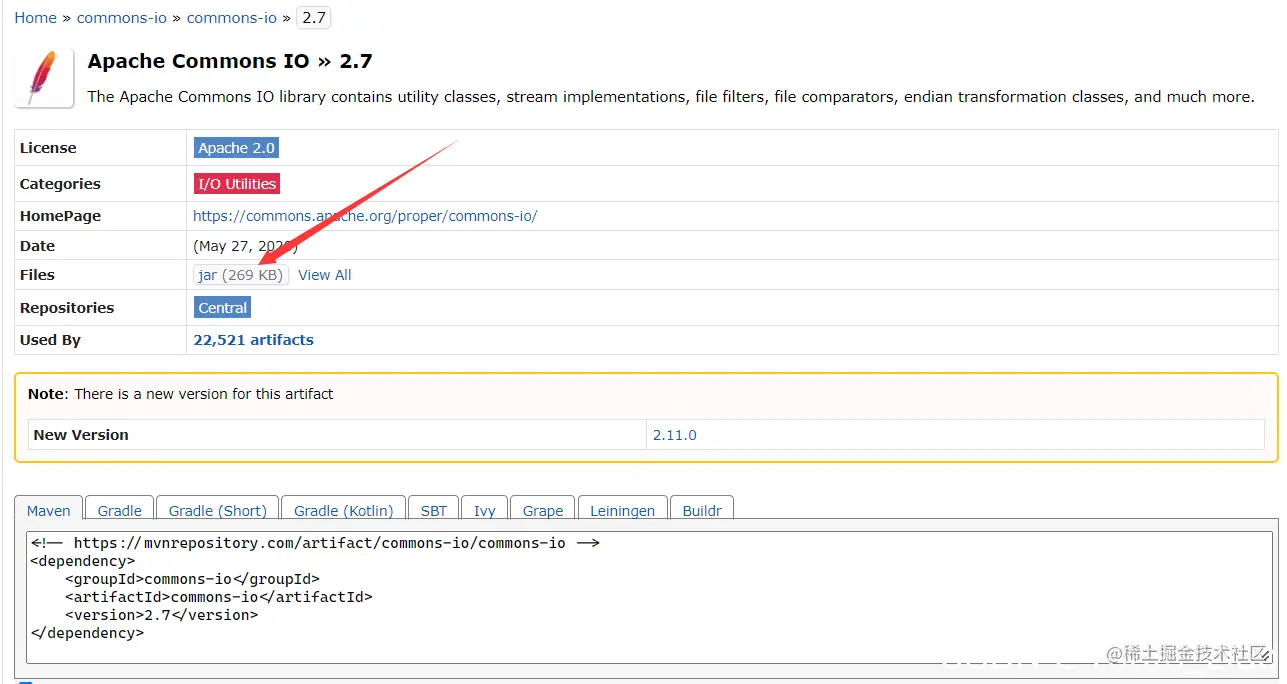
Task: Switch to the Grape tab
Action: [543, 510]
